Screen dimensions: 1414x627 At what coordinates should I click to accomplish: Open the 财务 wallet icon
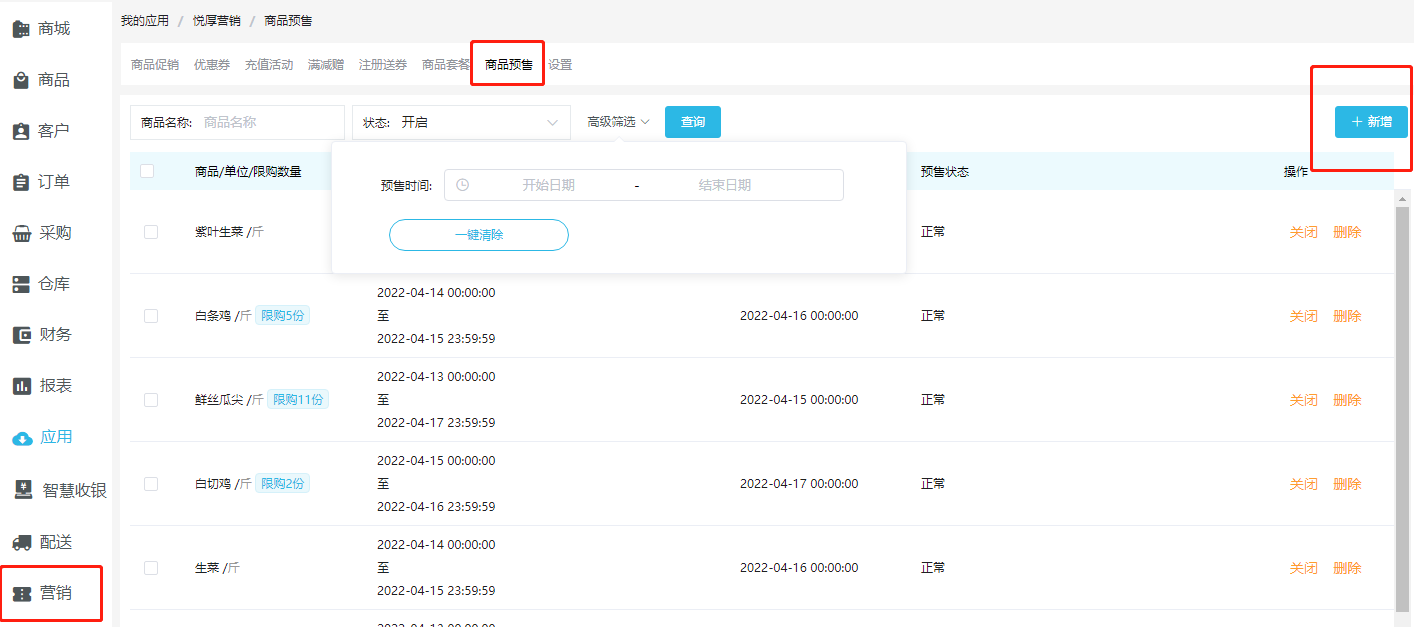[x=21, y=335]
